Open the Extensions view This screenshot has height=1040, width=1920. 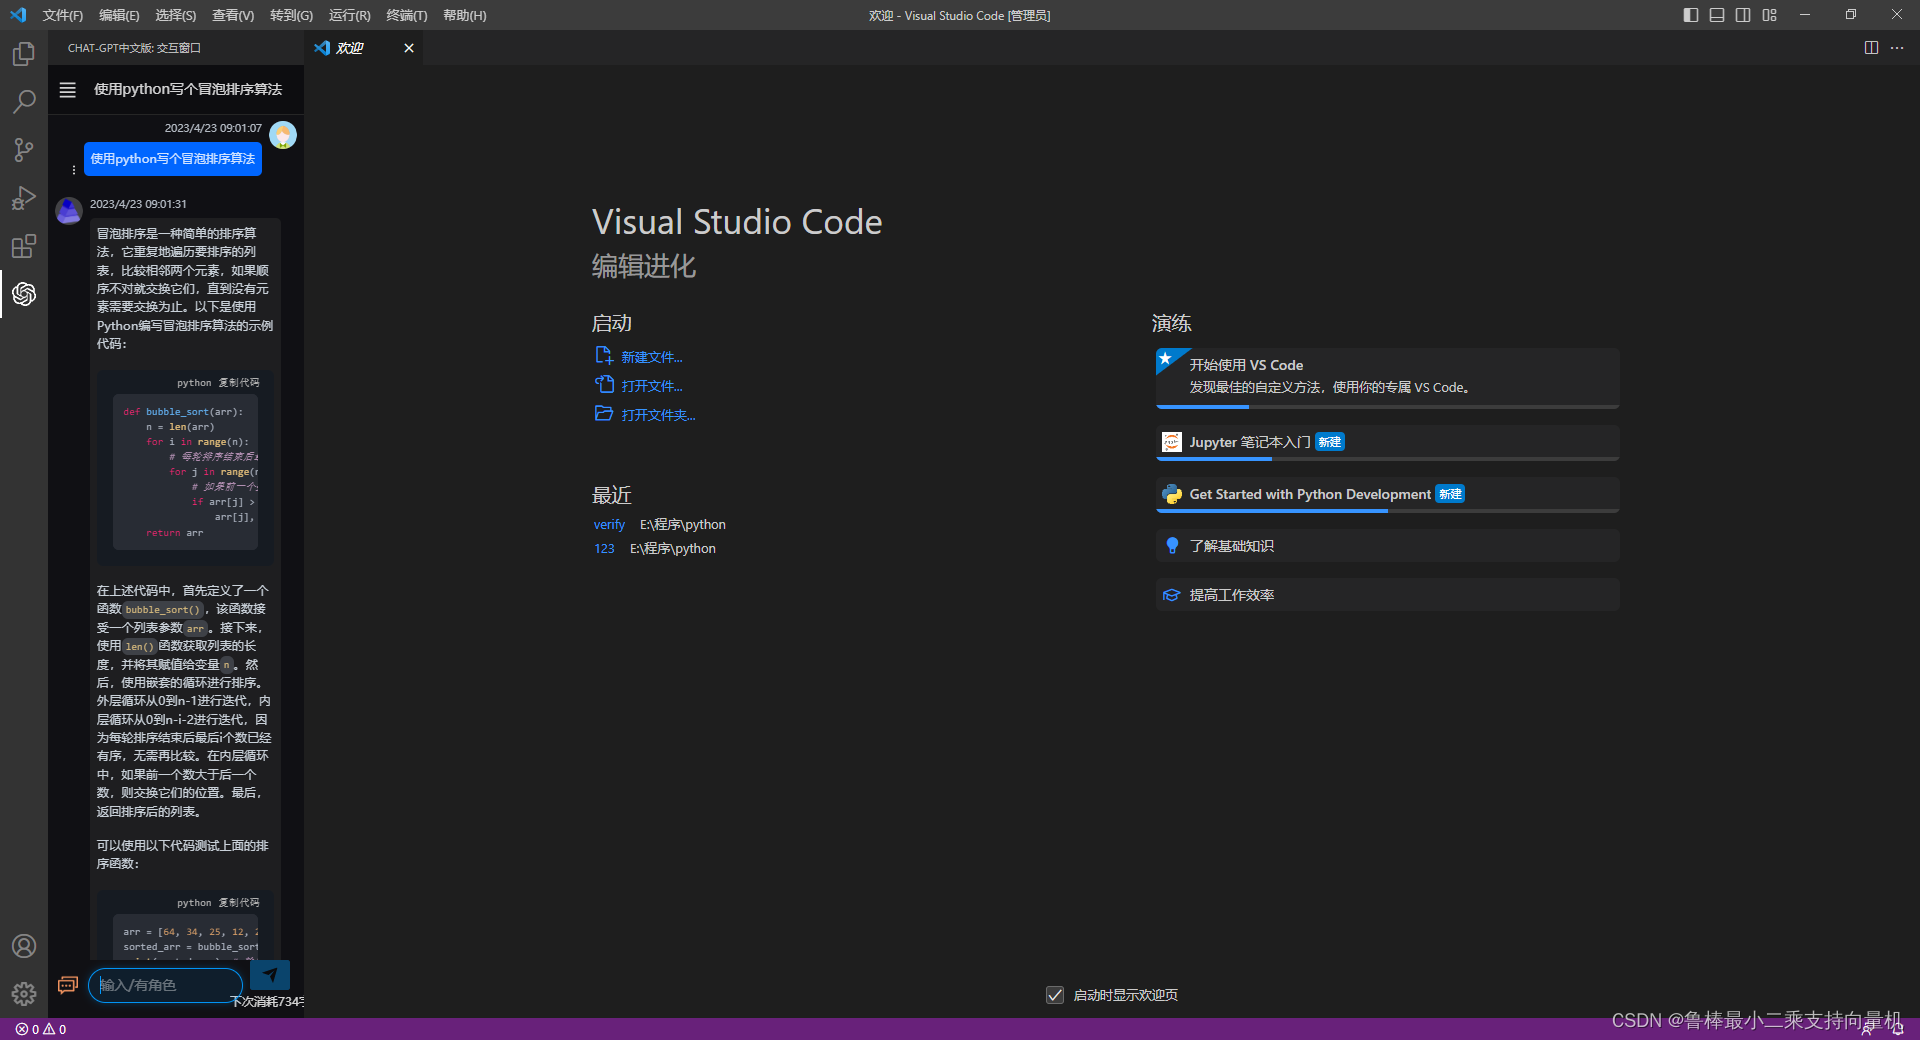(x=24, y=246)
